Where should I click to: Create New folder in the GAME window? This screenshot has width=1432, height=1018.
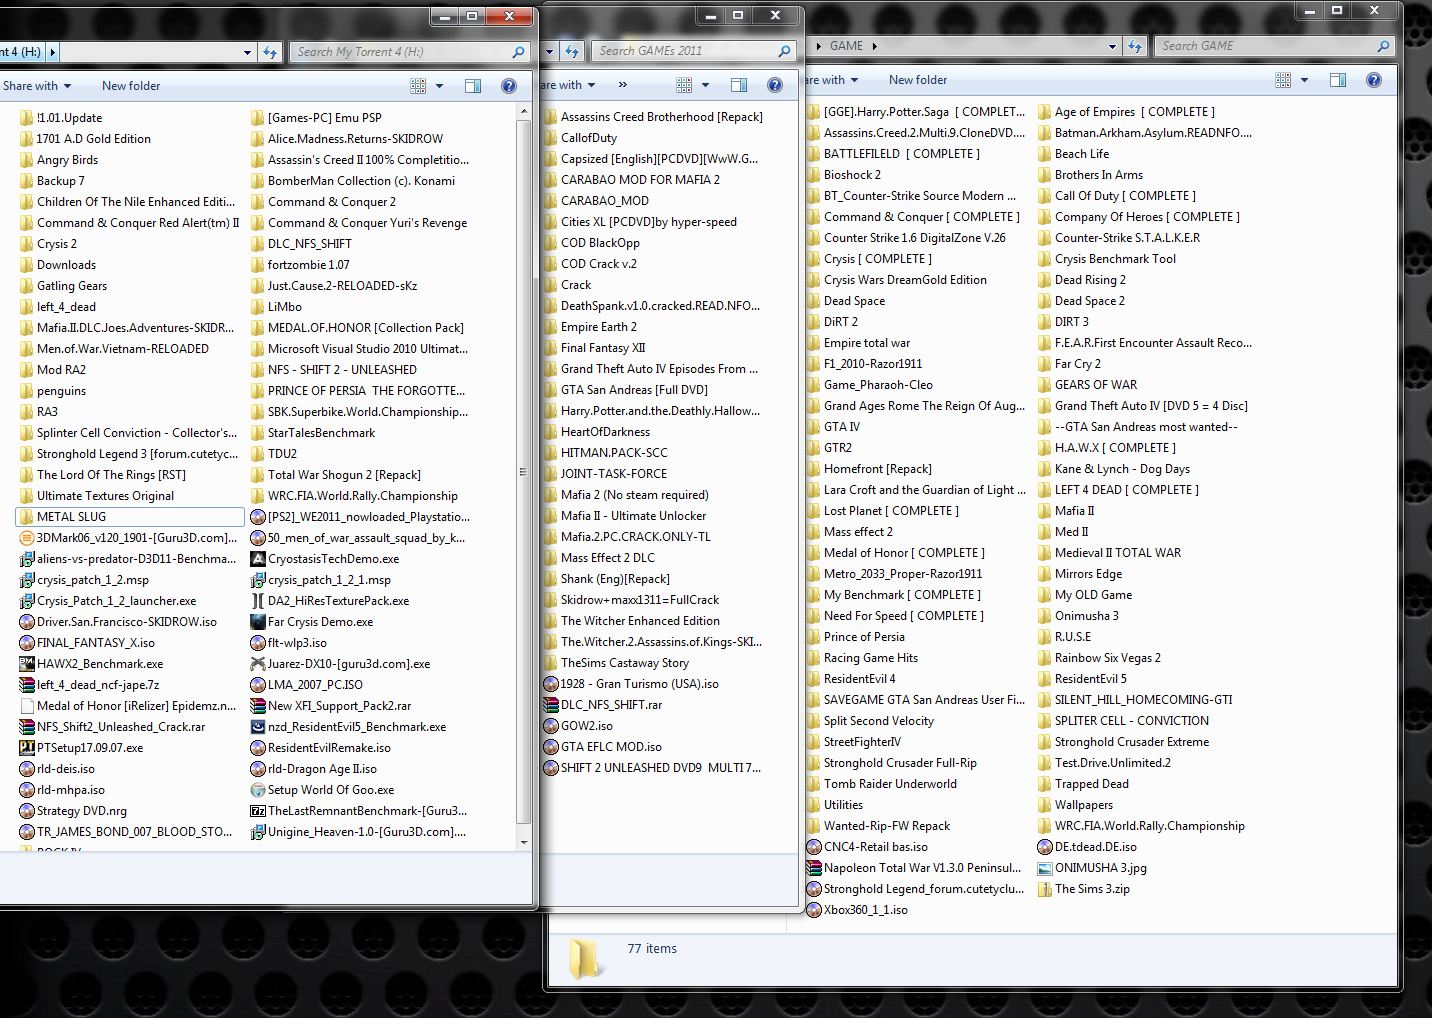click(918, 80)
